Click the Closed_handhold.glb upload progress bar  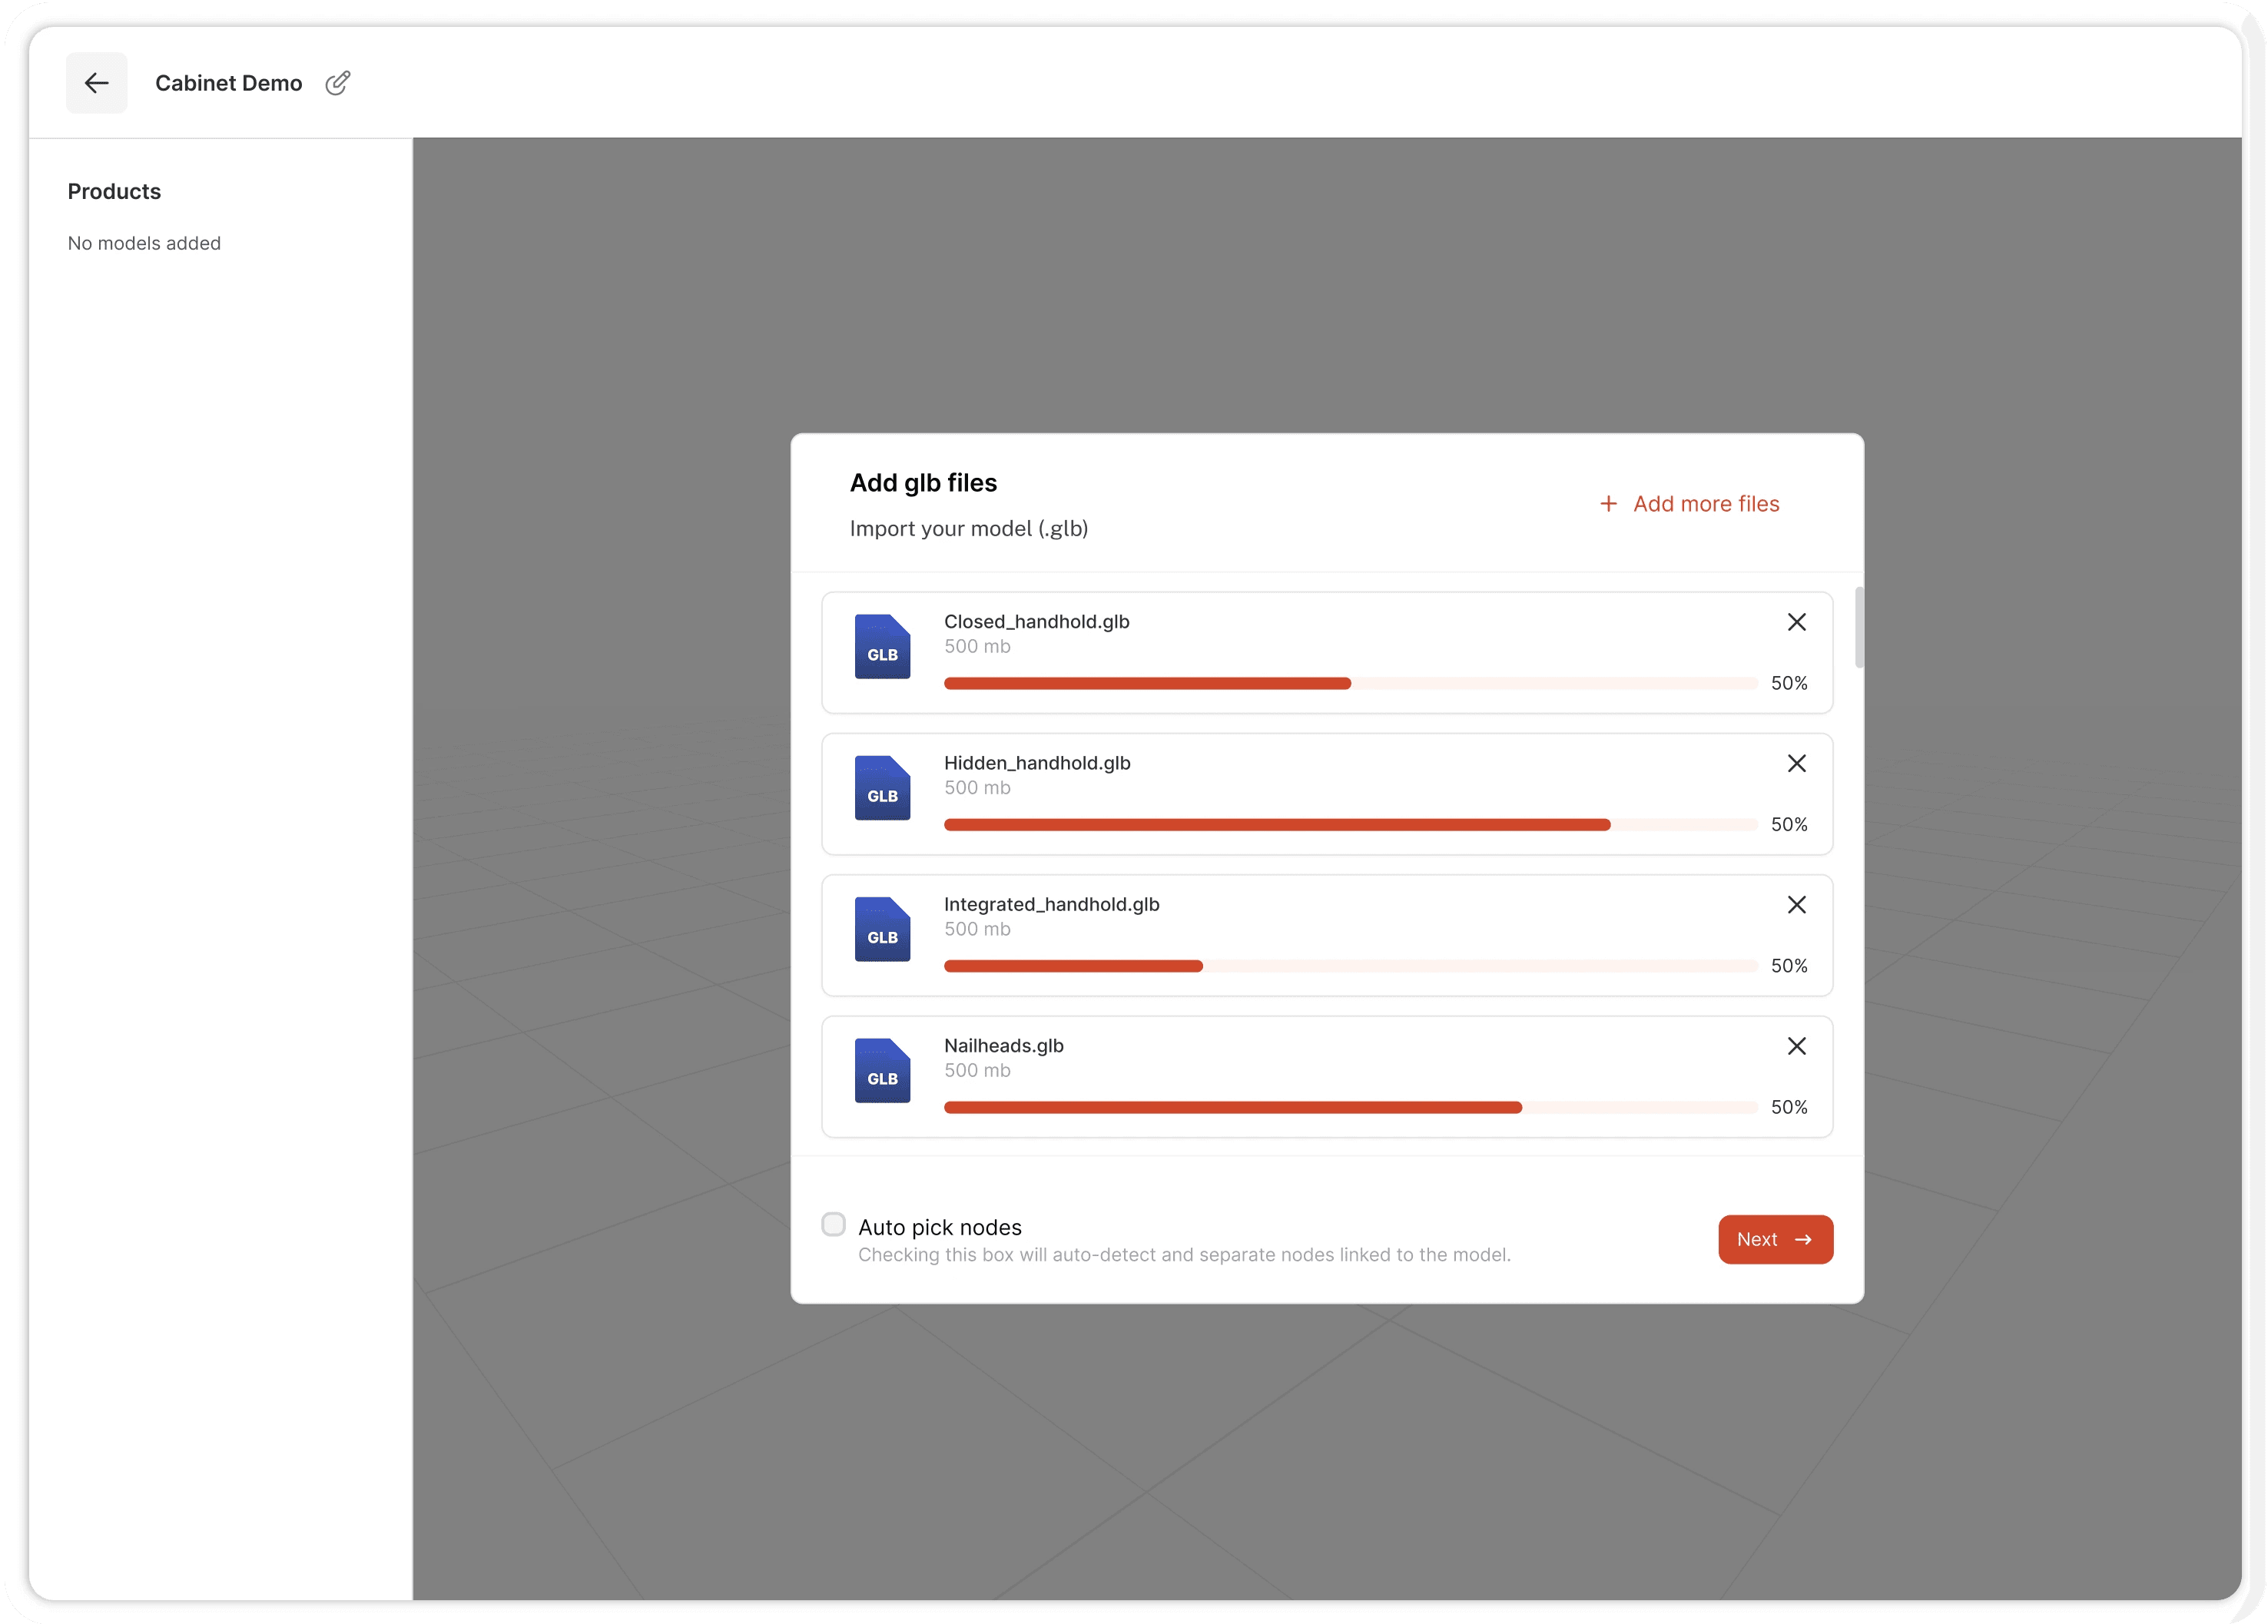1350,684
